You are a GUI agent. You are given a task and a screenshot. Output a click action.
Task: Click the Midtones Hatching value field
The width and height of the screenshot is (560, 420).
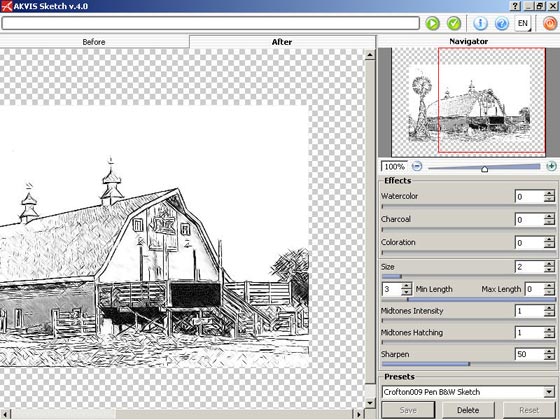529,333
